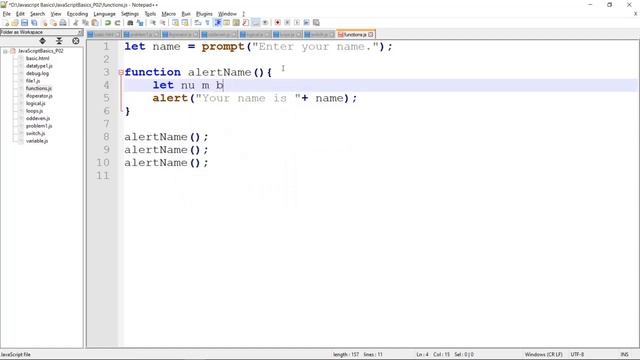The image size is (640, 360).
Task: Undo the last edit with toolbar icon
Action: [108, 23]
